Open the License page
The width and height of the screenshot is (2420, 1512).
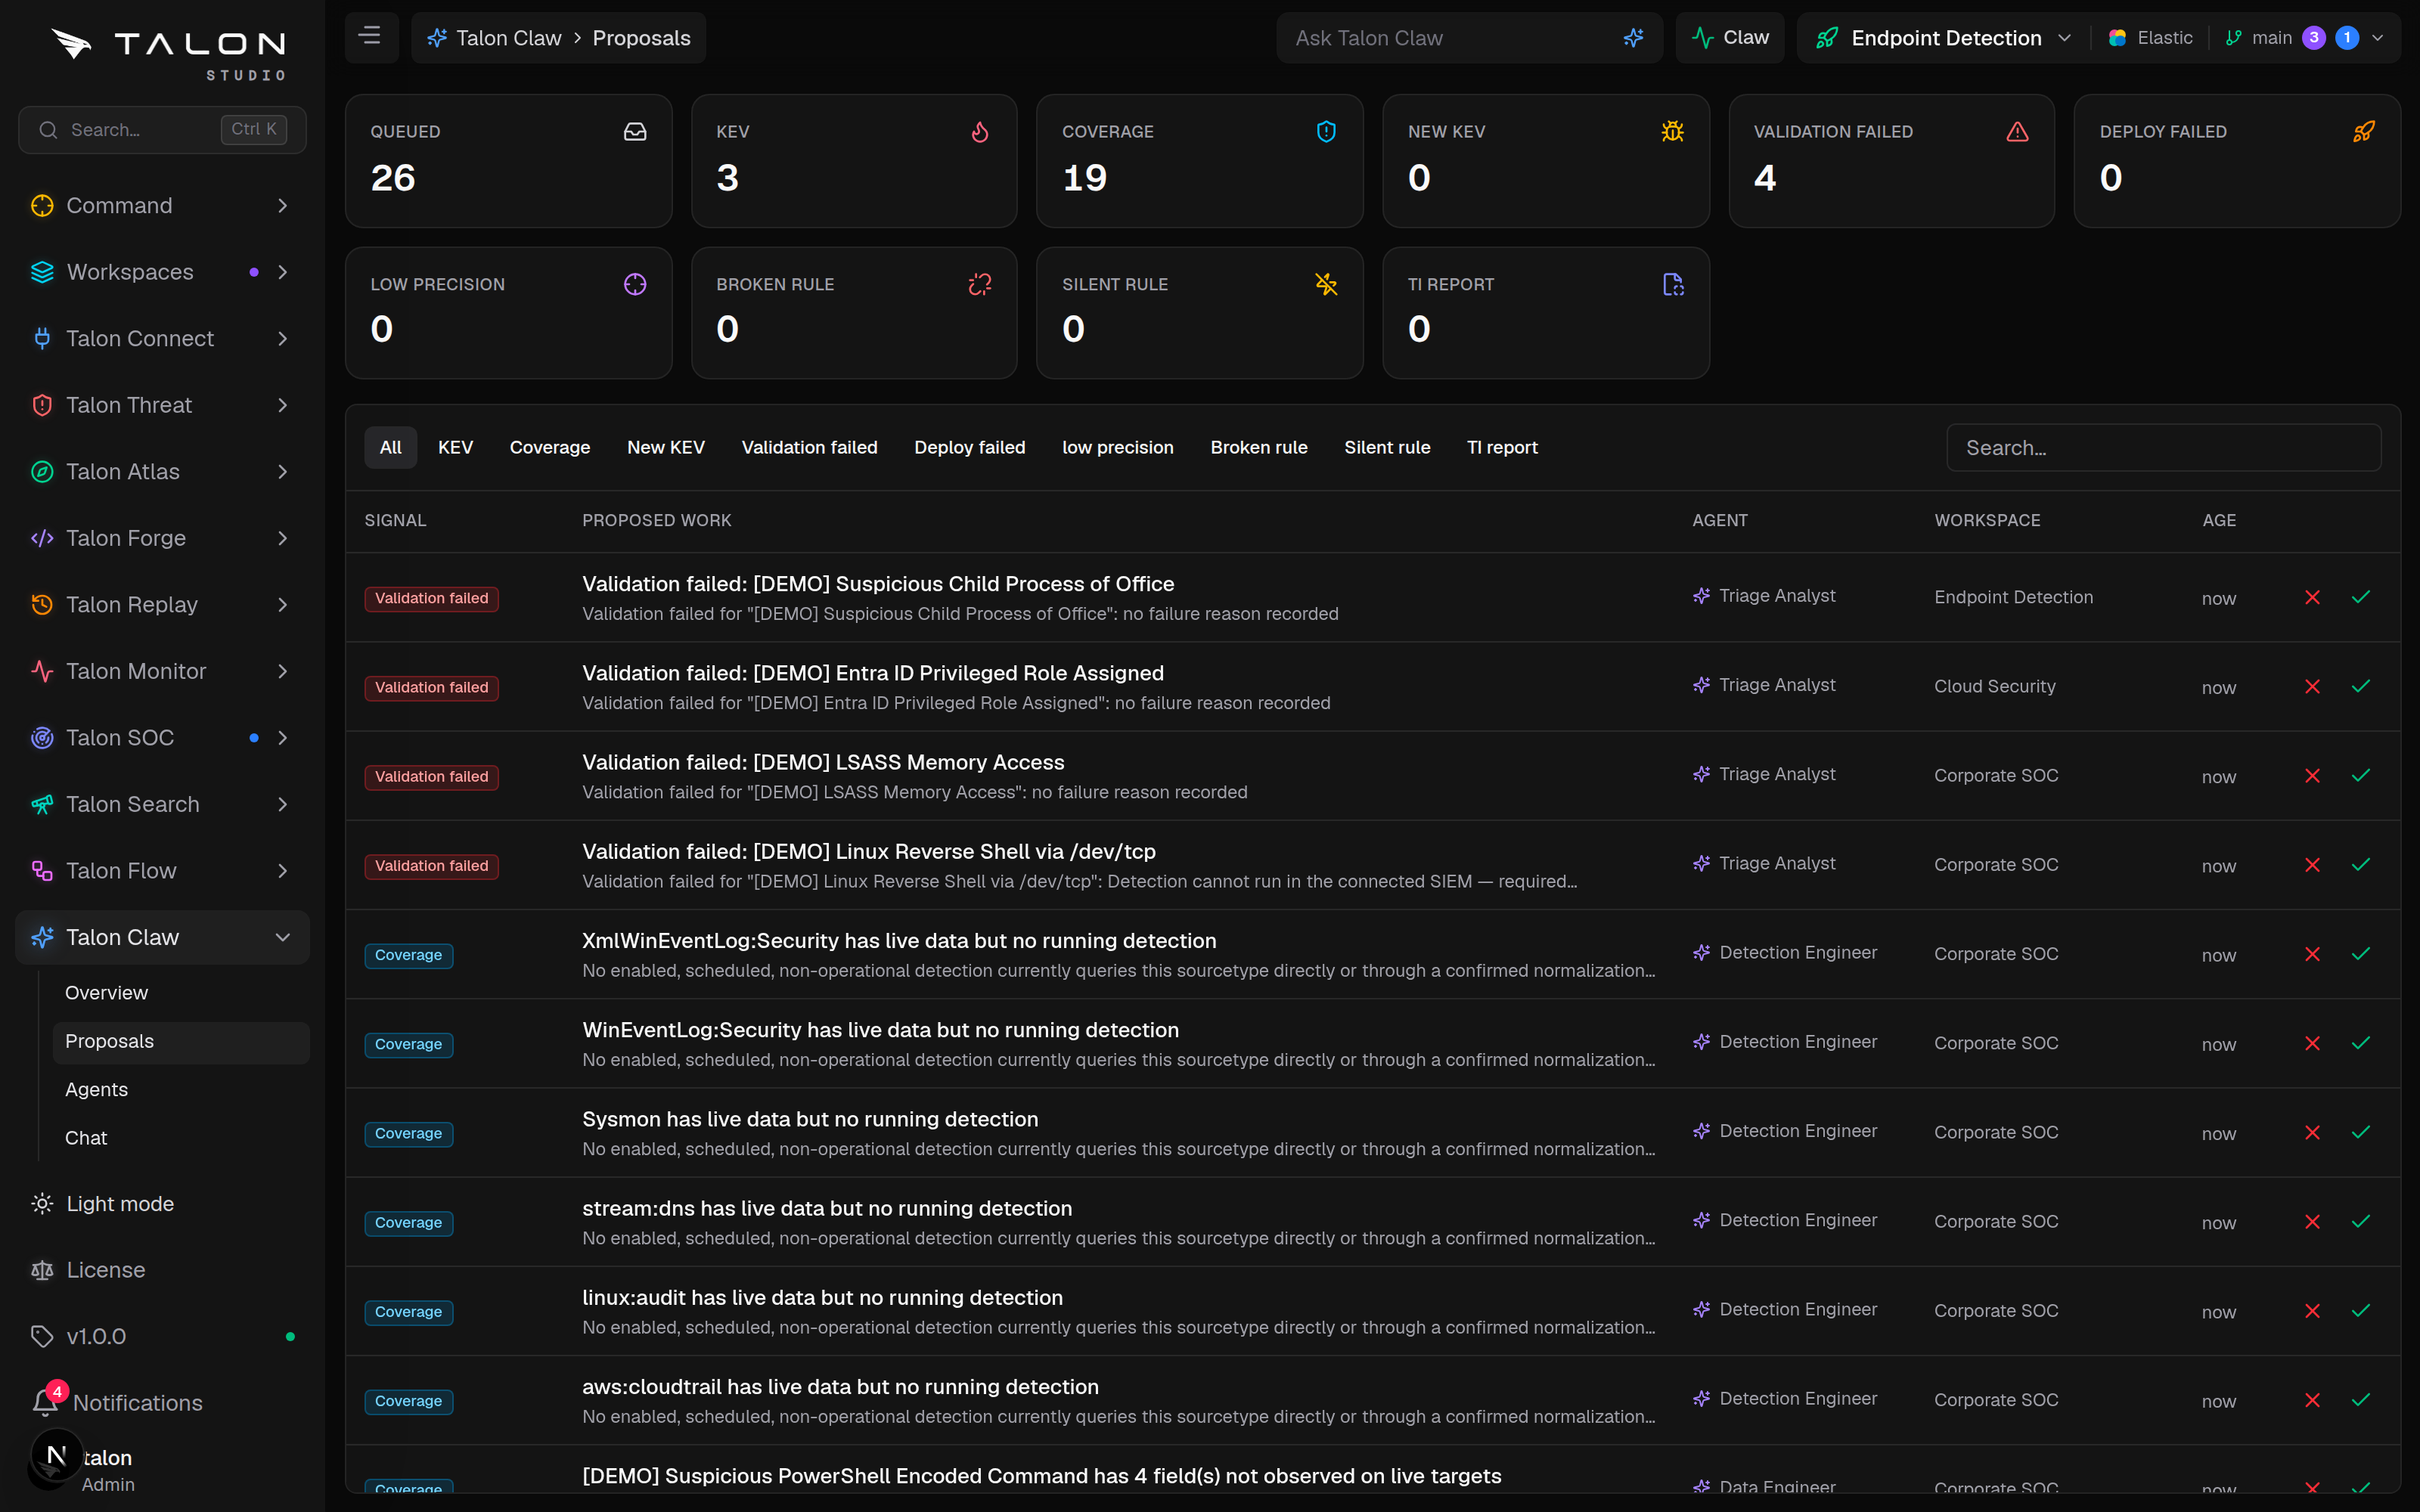pyautogui.click(x=162, y=1269)
